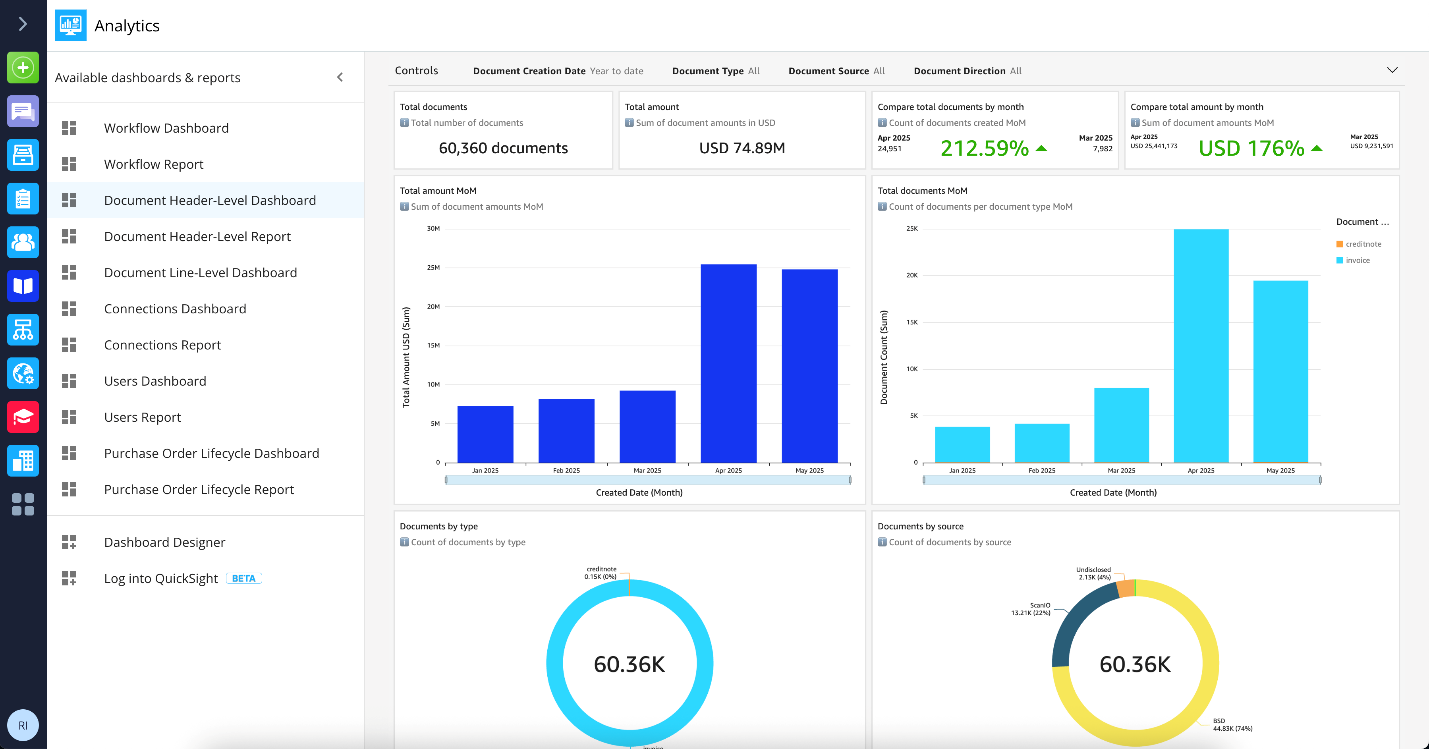Select the chat messages icon in sidebar
The width and height of the screenshot is (1429, 749).
(23, 110)
